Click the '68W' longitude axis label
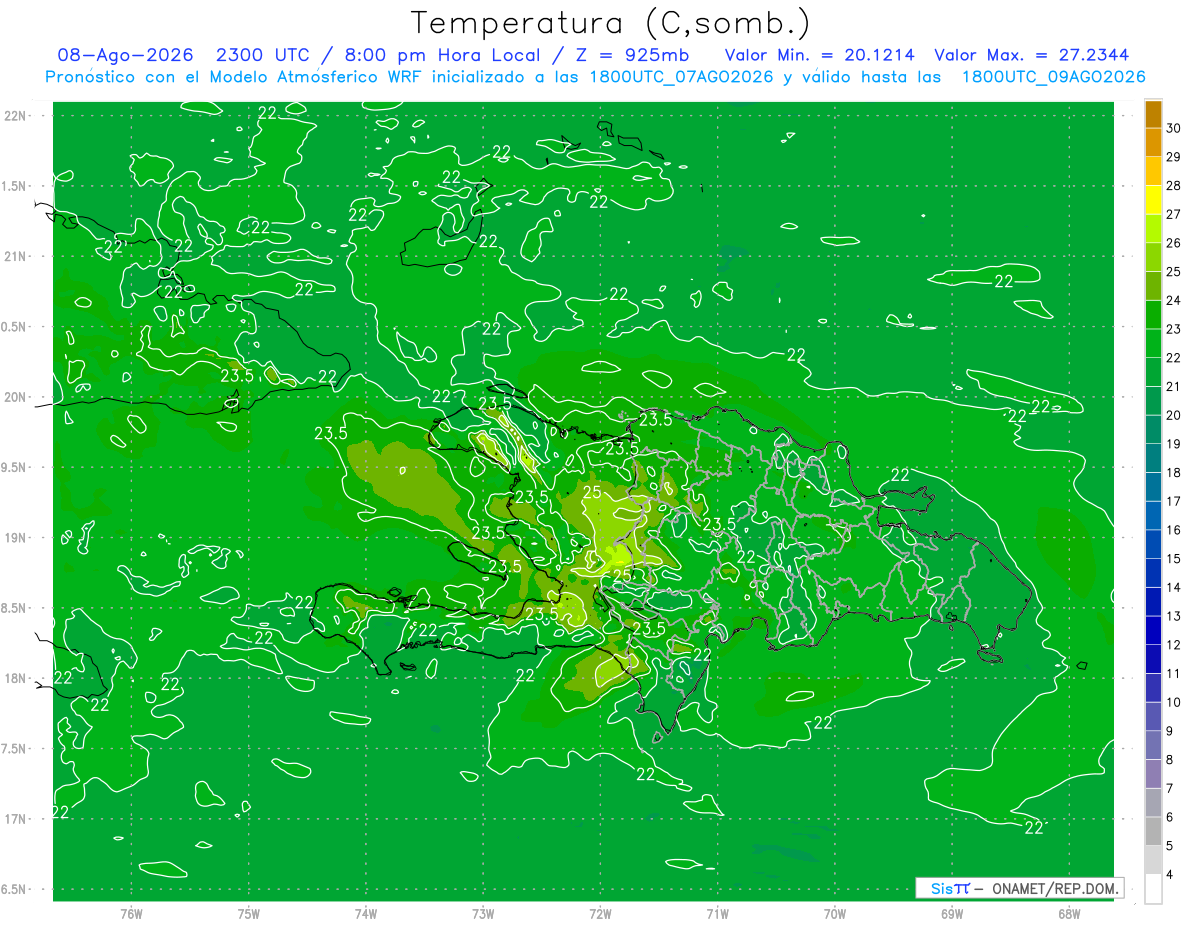The width and height of the screenshot is (1200, 927). tap(1069, 914)
